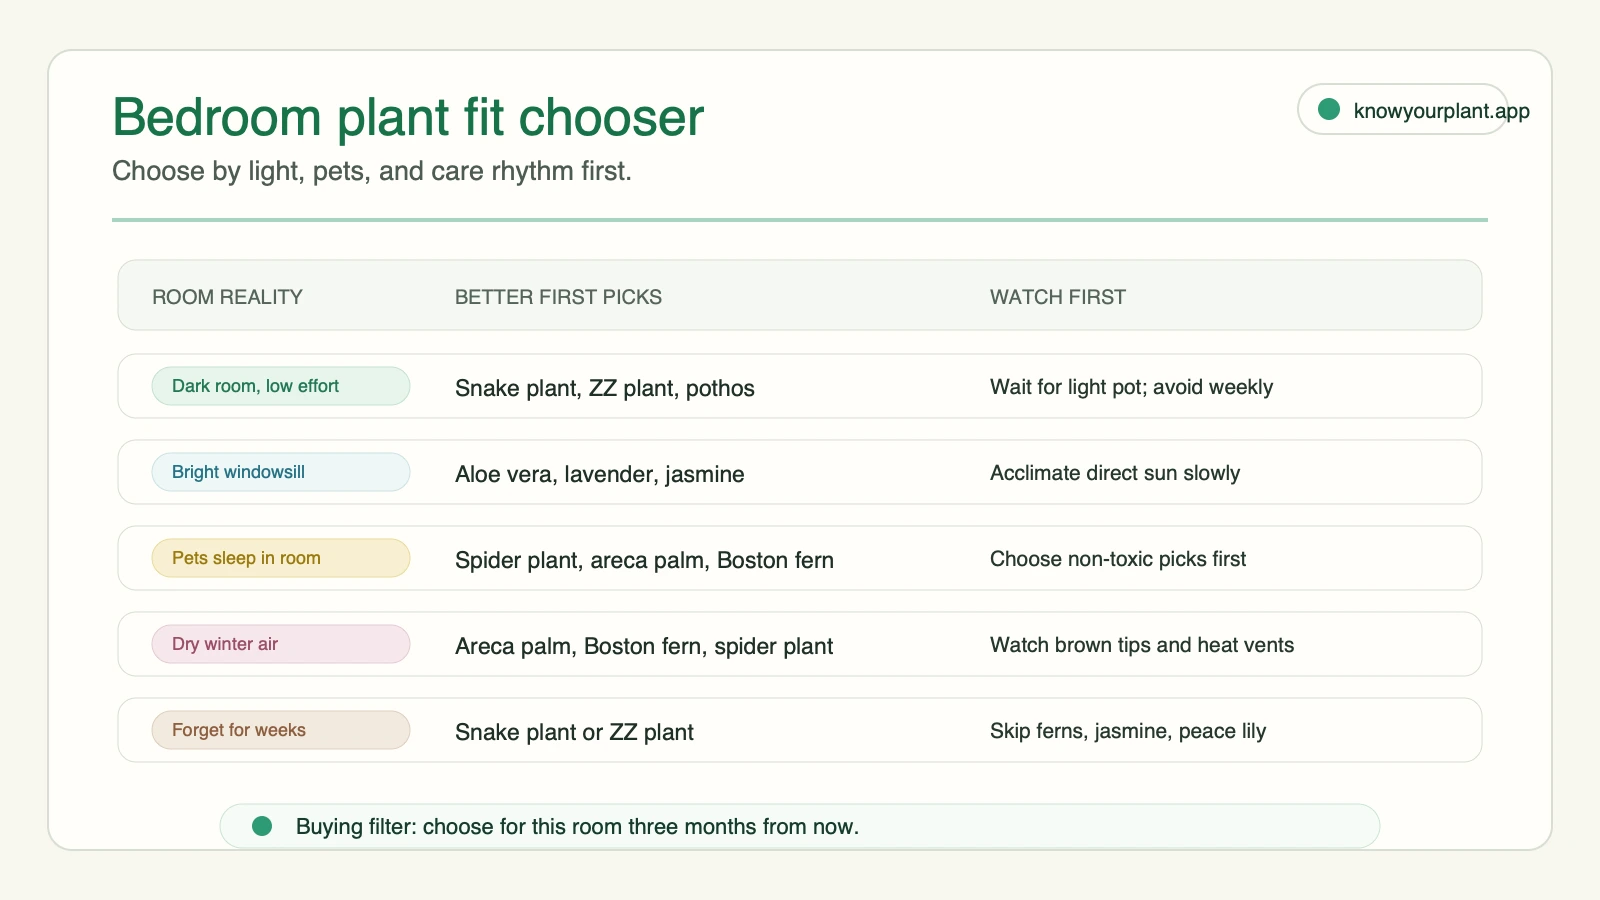Click 'Areca palm, Boston fern, spider plant' cell
1600x900 pixels.
[x=644, y=646]
